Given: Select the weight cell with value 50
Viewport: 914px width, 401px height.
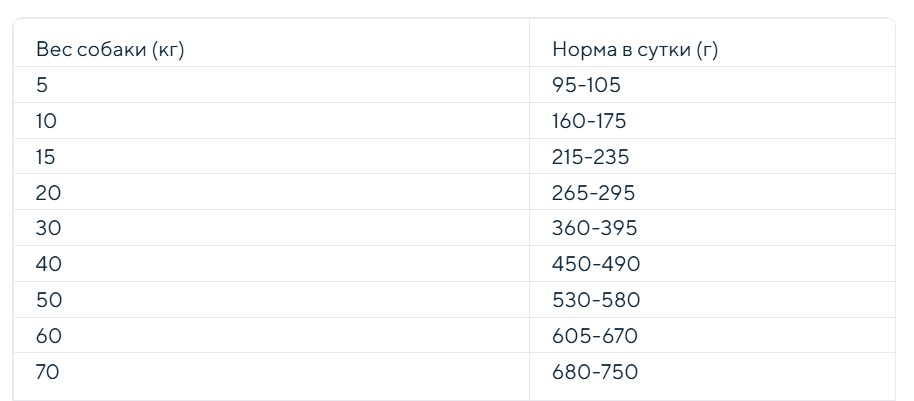Looking at the screenshot, I should click(48, 300).
